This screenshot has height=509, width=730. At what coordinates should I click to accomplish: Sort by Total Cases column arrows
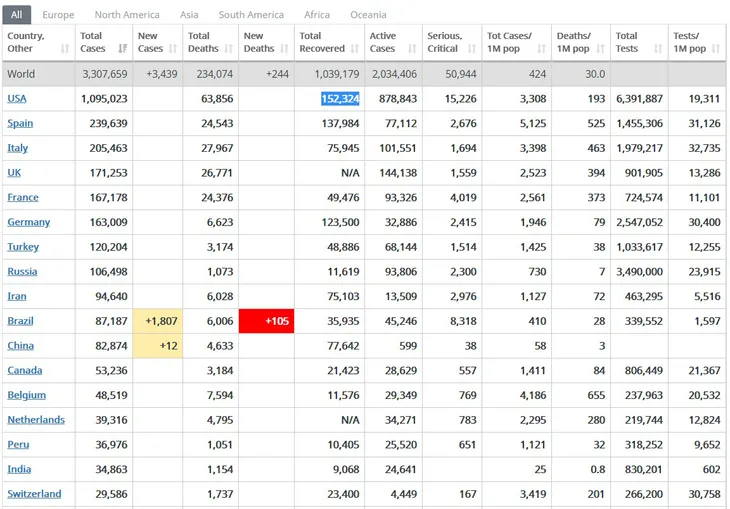click(122, 48)
